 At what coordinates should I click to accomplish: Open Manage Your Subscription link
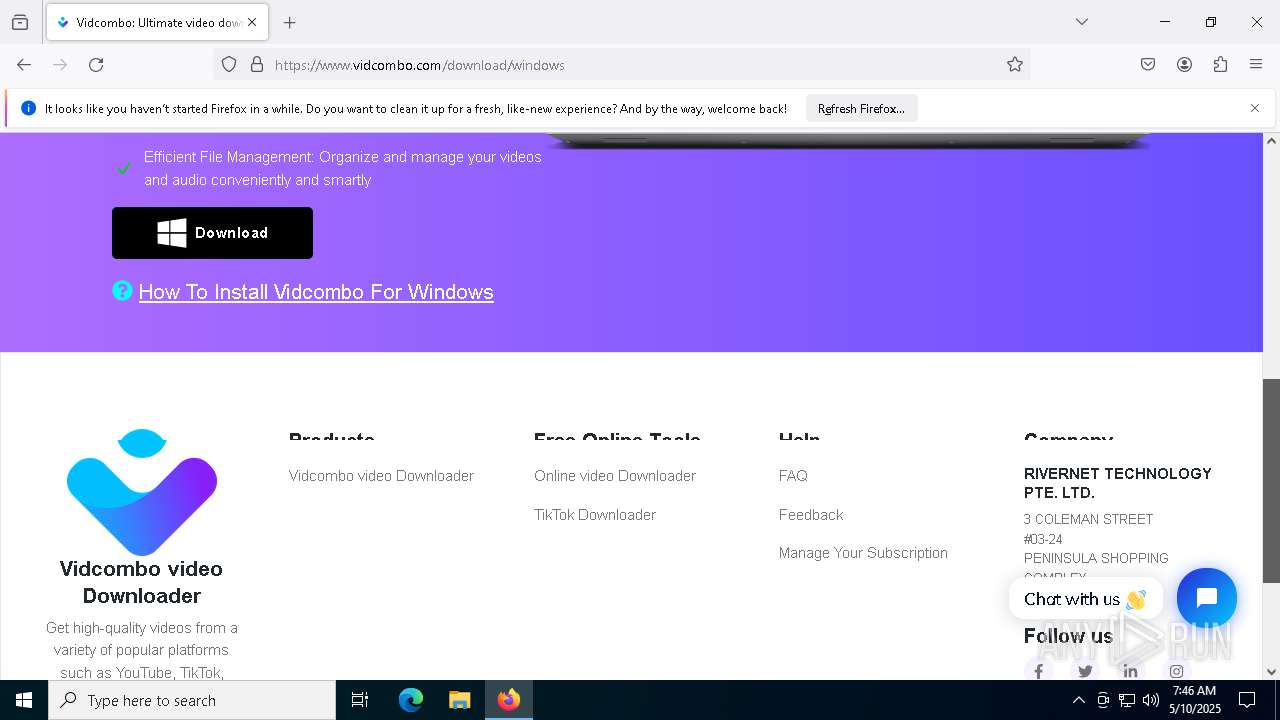tap(863, 553)
